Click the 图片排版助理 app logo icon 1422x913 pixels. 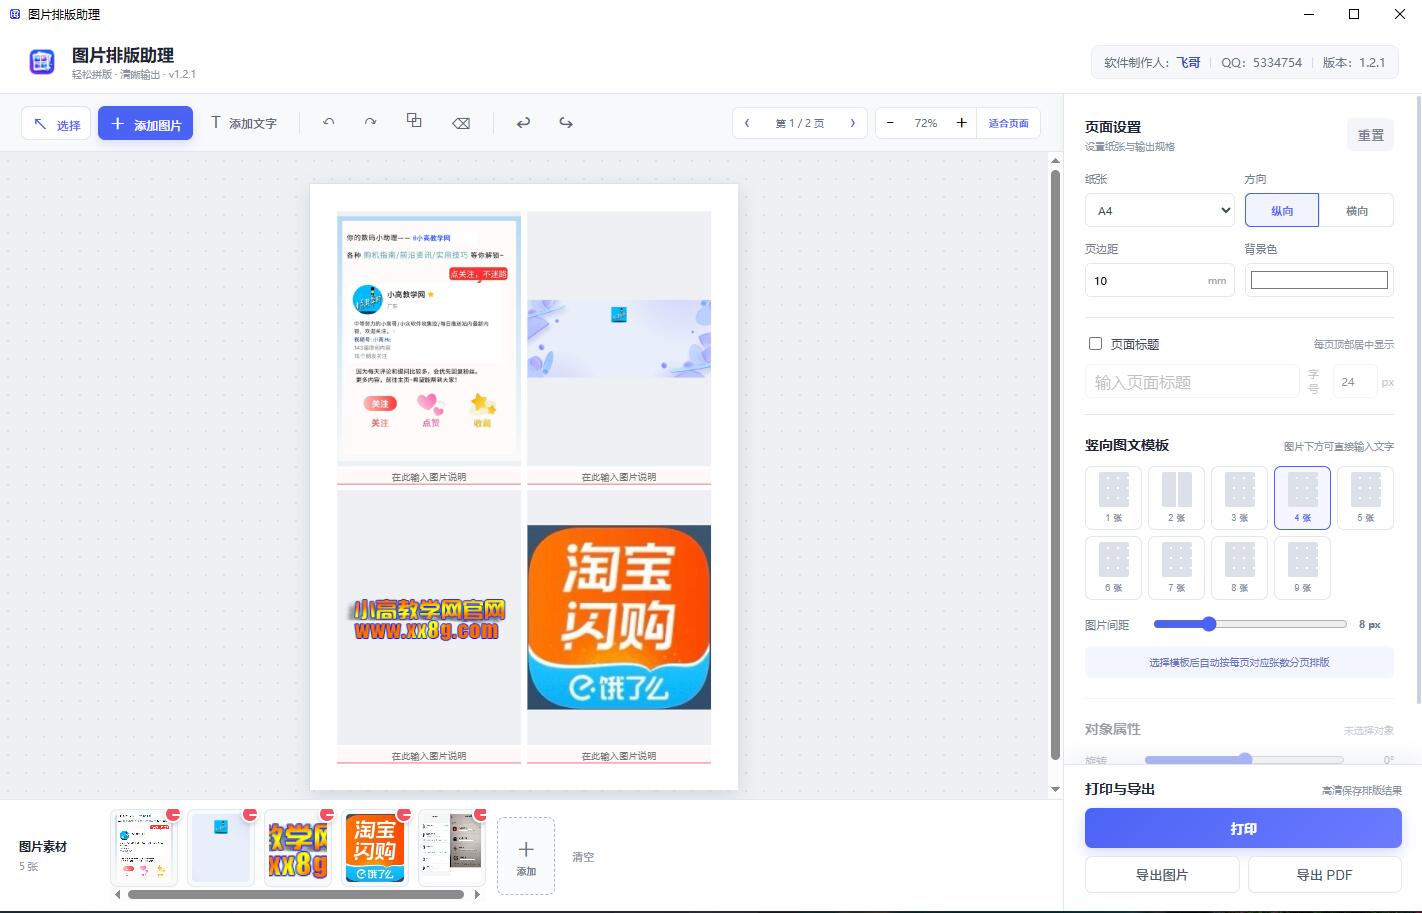[42, 62]
